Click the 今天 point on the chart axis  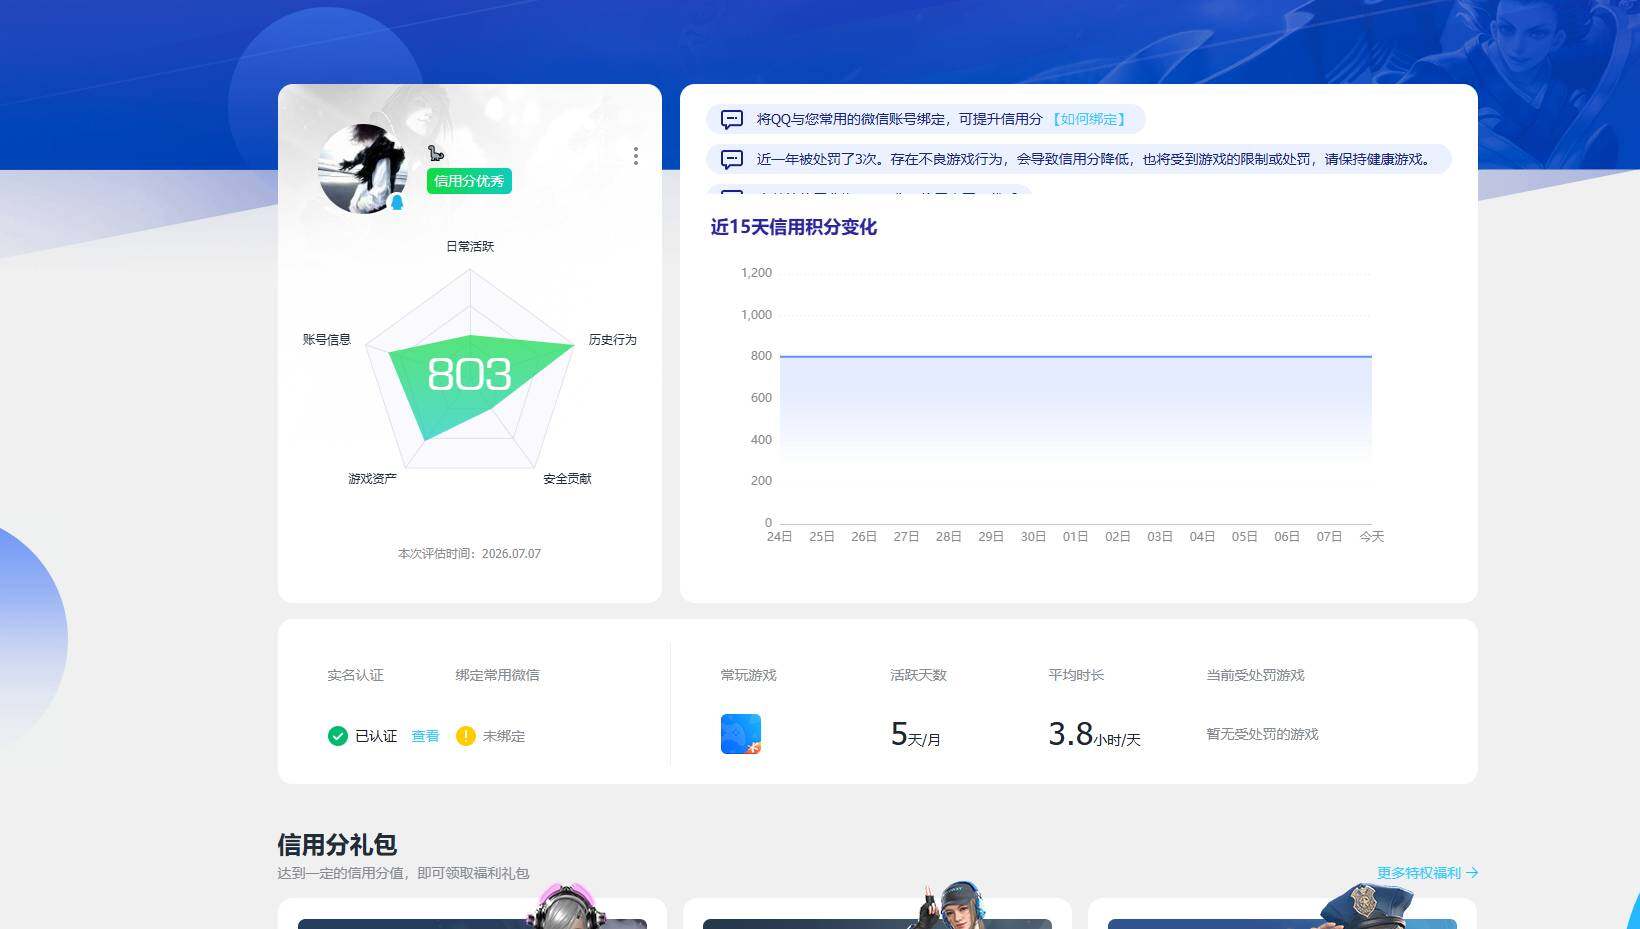coord(1372,537)
